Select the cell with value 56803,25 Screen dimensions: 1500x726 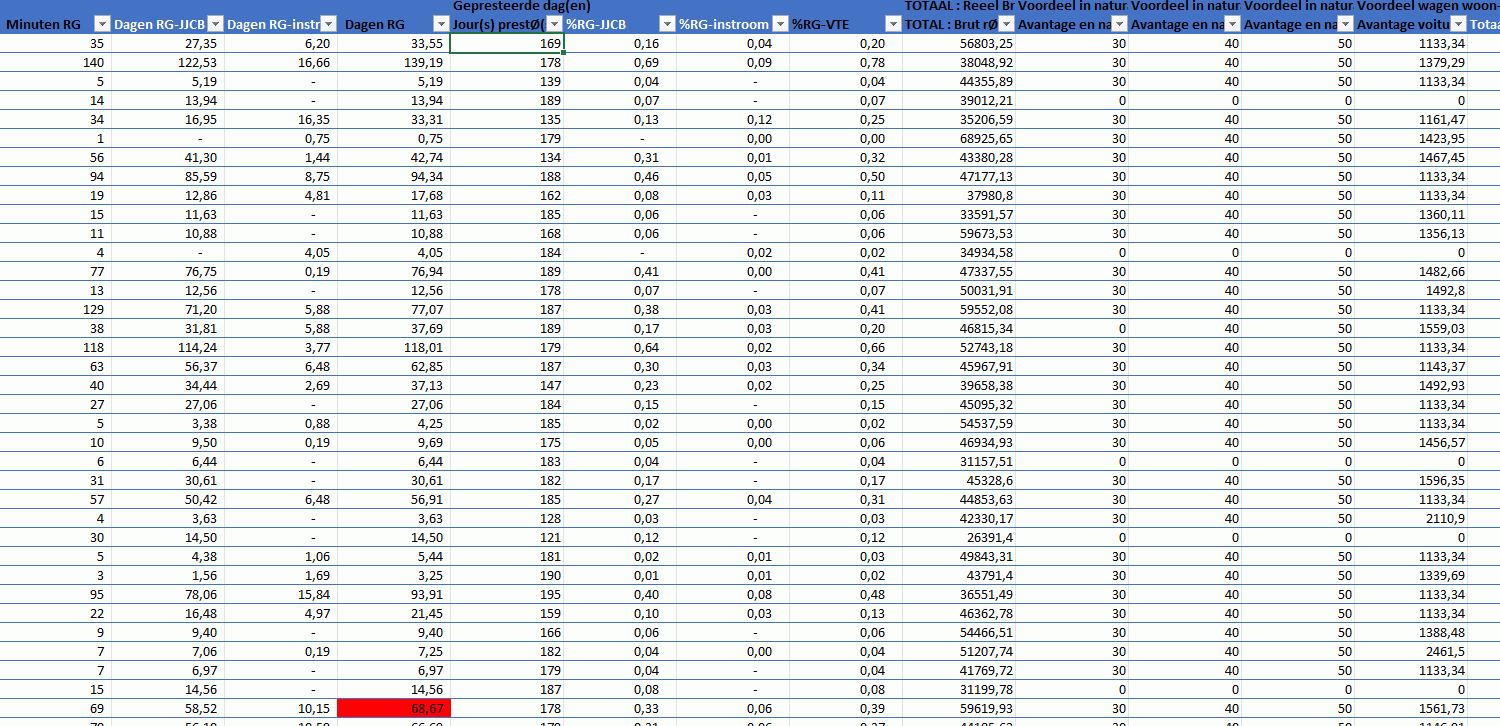[x=960, y=43]
